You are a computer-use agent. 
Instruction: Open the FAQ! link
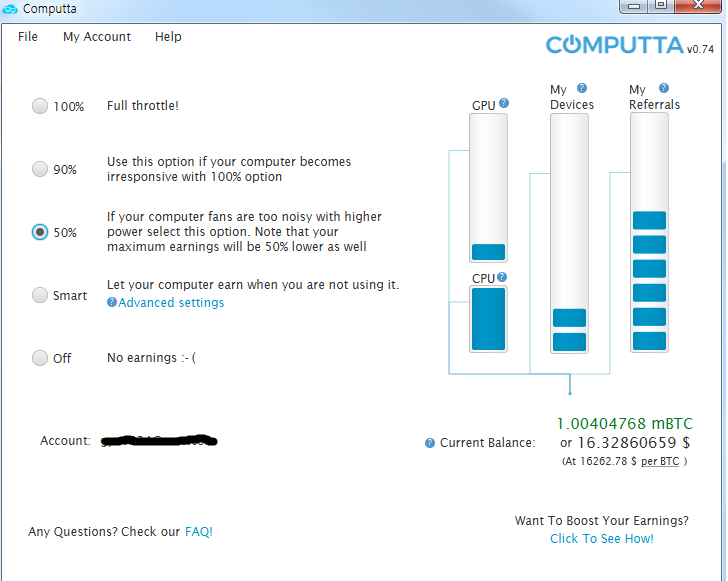click(x=199, y=531)
